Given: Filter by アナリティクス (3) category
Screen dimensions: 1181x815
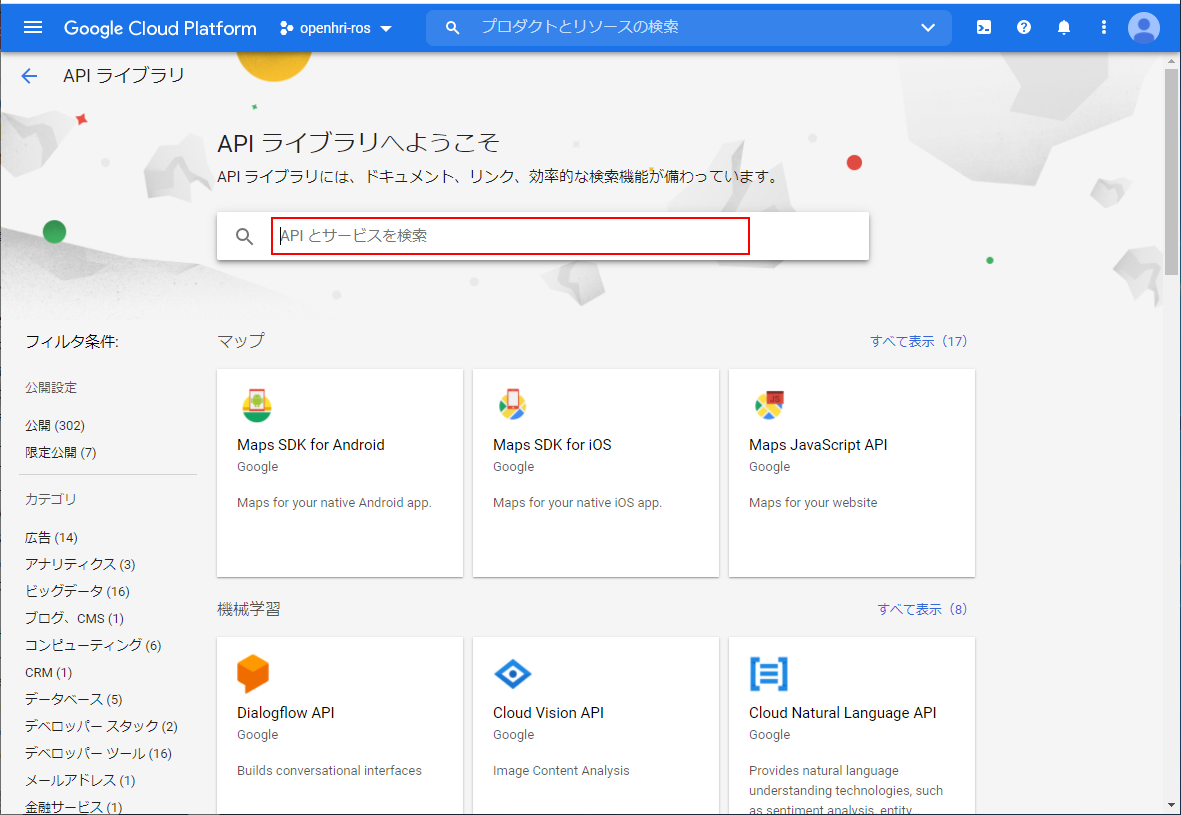Looking at the screenshot, I should (x=80, y=565).
